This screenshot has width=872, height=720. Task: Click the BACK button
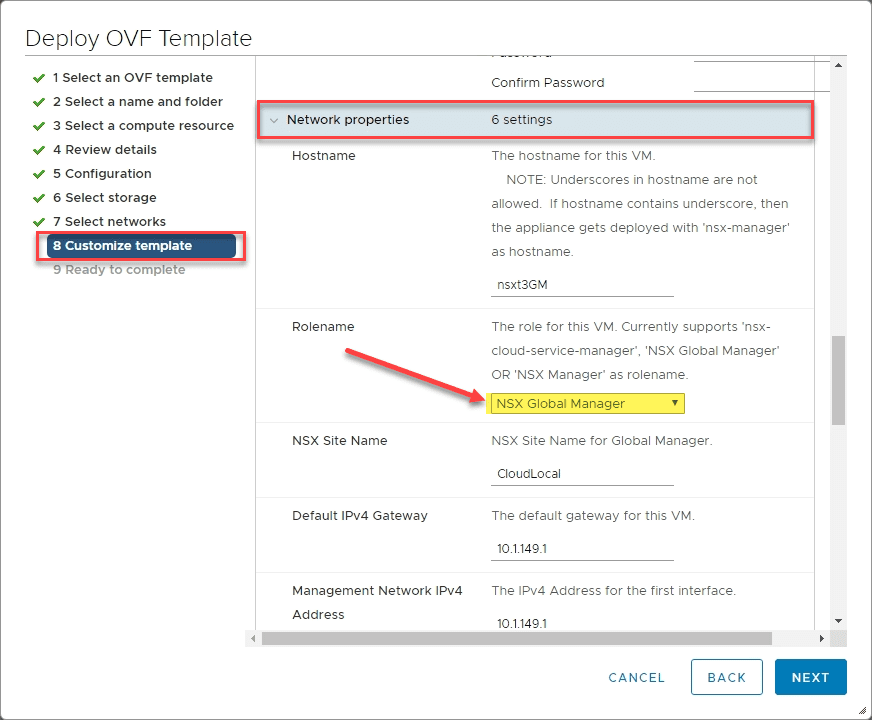pos(726,677)
